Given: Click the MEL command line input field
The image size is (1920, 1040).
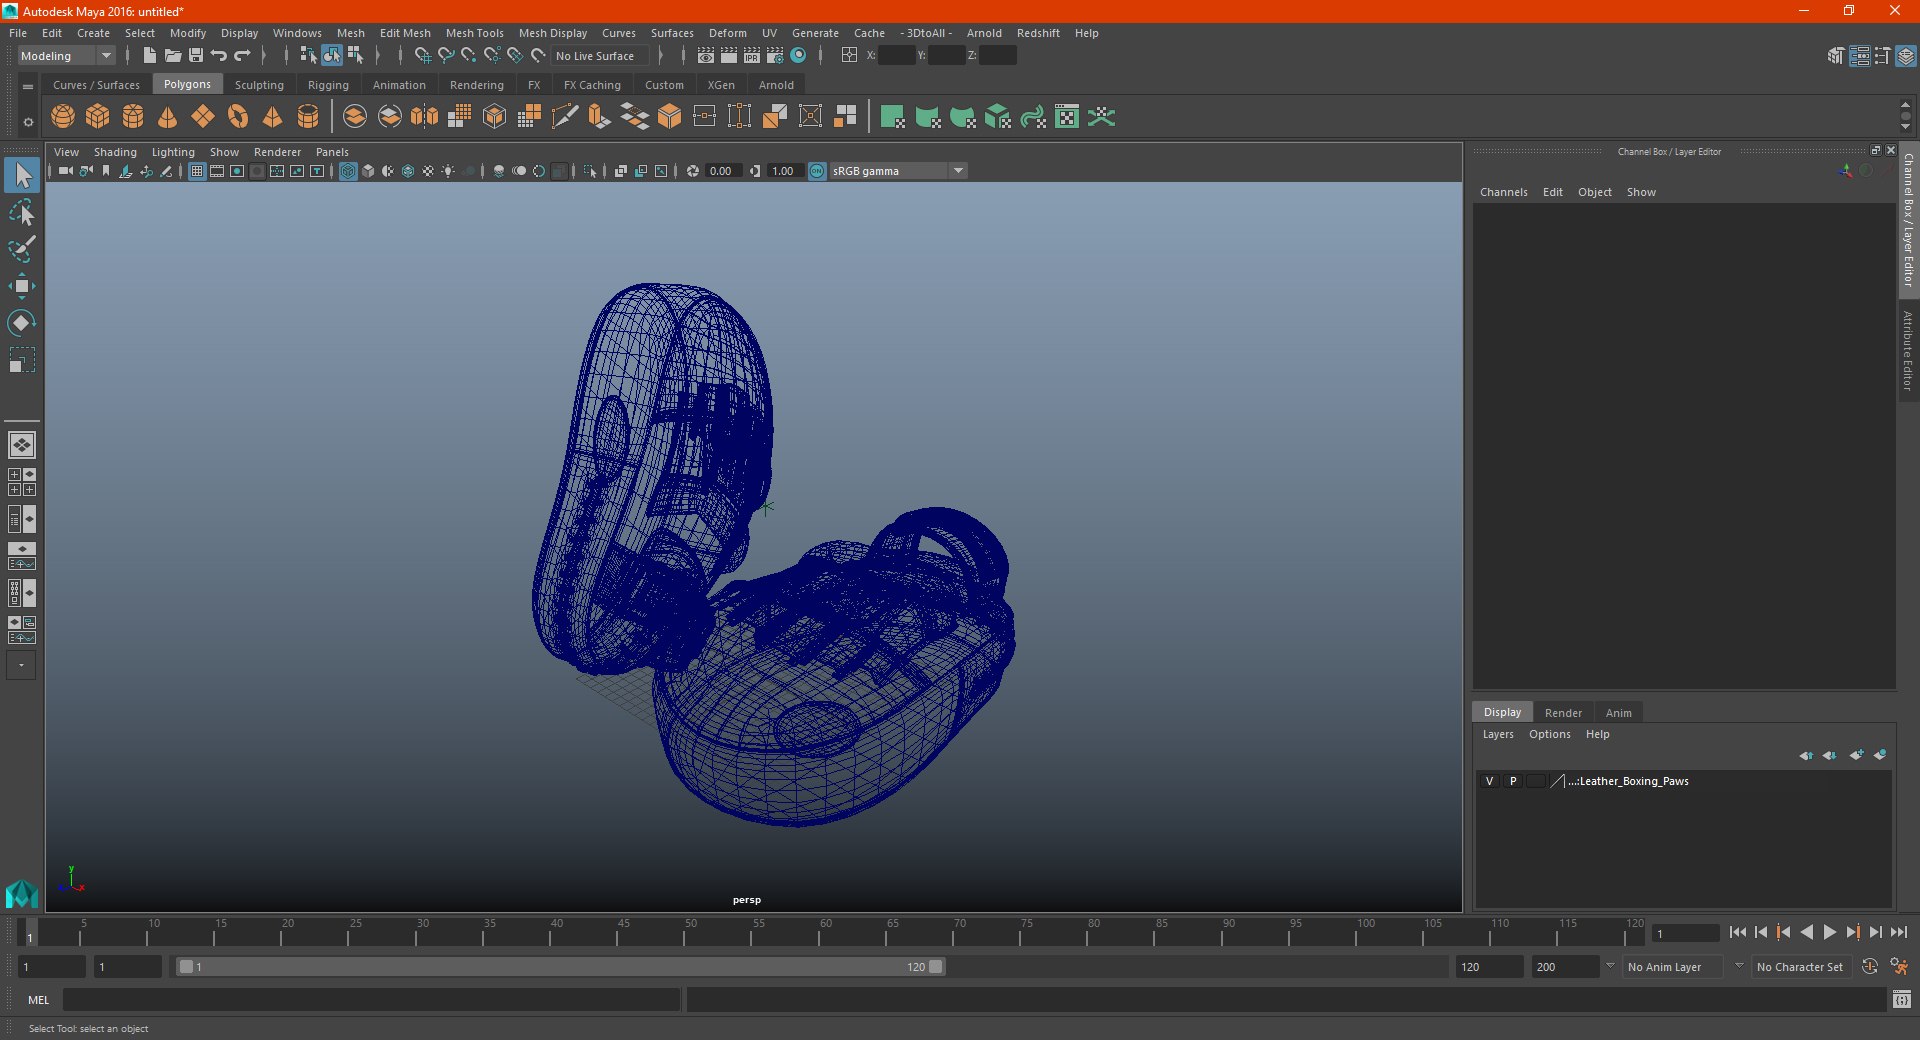Looking at the screenshot, I should 371,1000.
